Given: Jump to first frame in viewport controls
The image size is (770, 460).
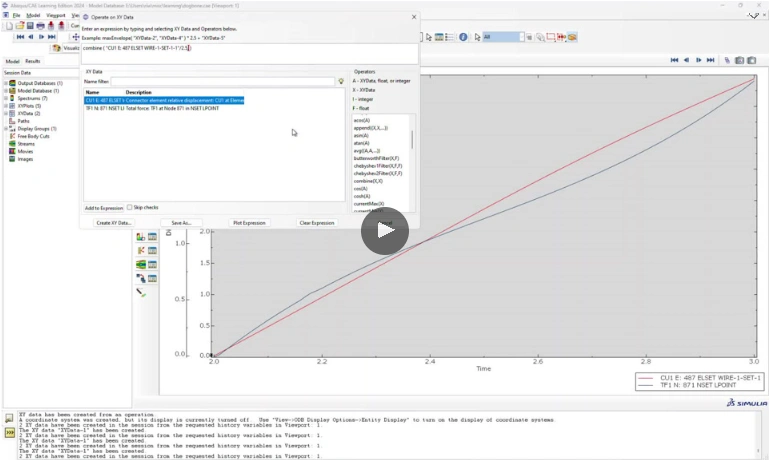Looking at the screenshot, I should click(x=674, y=60).
